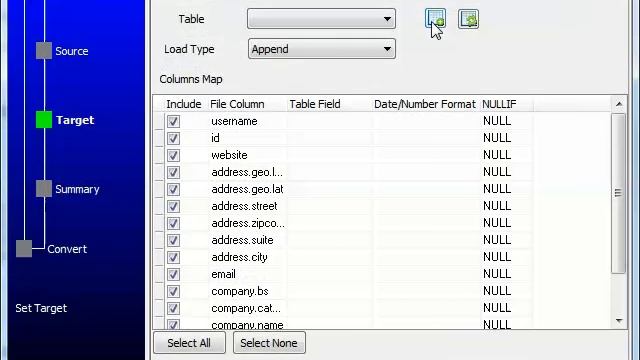The width and height of the screenshot is (640, 360).
Task: Click Date/Number Format cell for email row
Action: tap(426, 274)
